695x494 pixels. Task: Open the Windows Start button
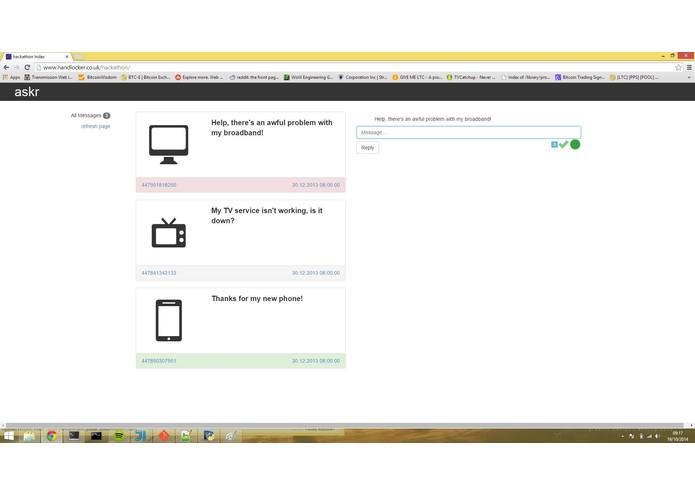pyautogui.click(x=8, y=436)
